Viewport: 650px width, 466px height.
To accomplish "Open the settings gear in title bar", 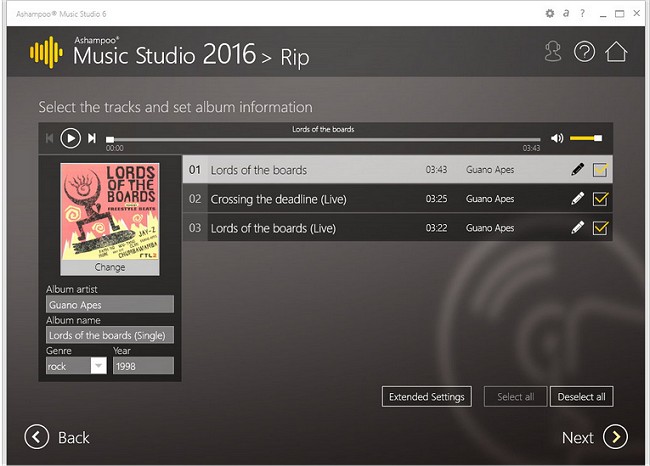I will [550, 14].
